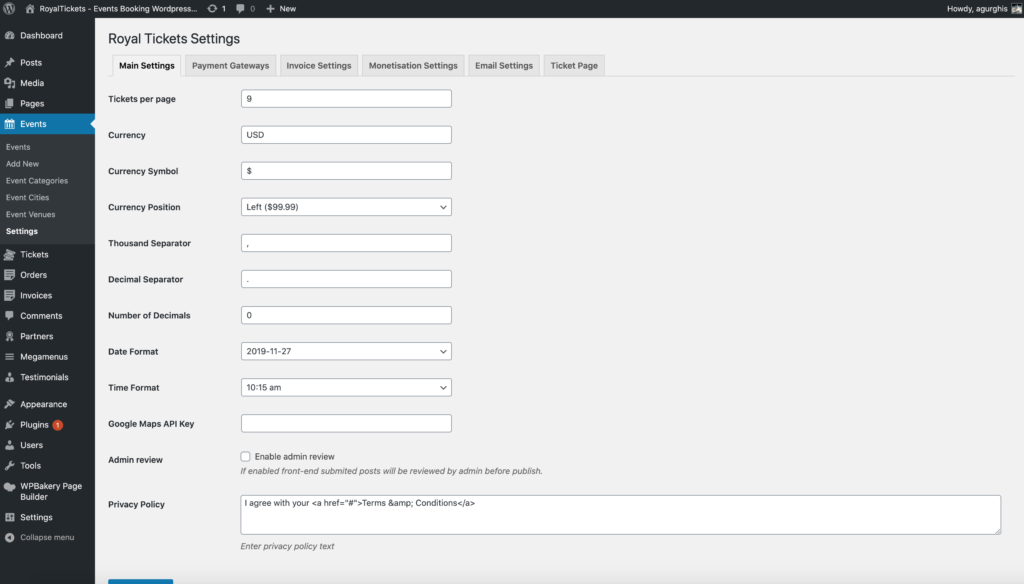Click the Users icon in the sidebar
Screen dimensions: 1024x584
10,445
